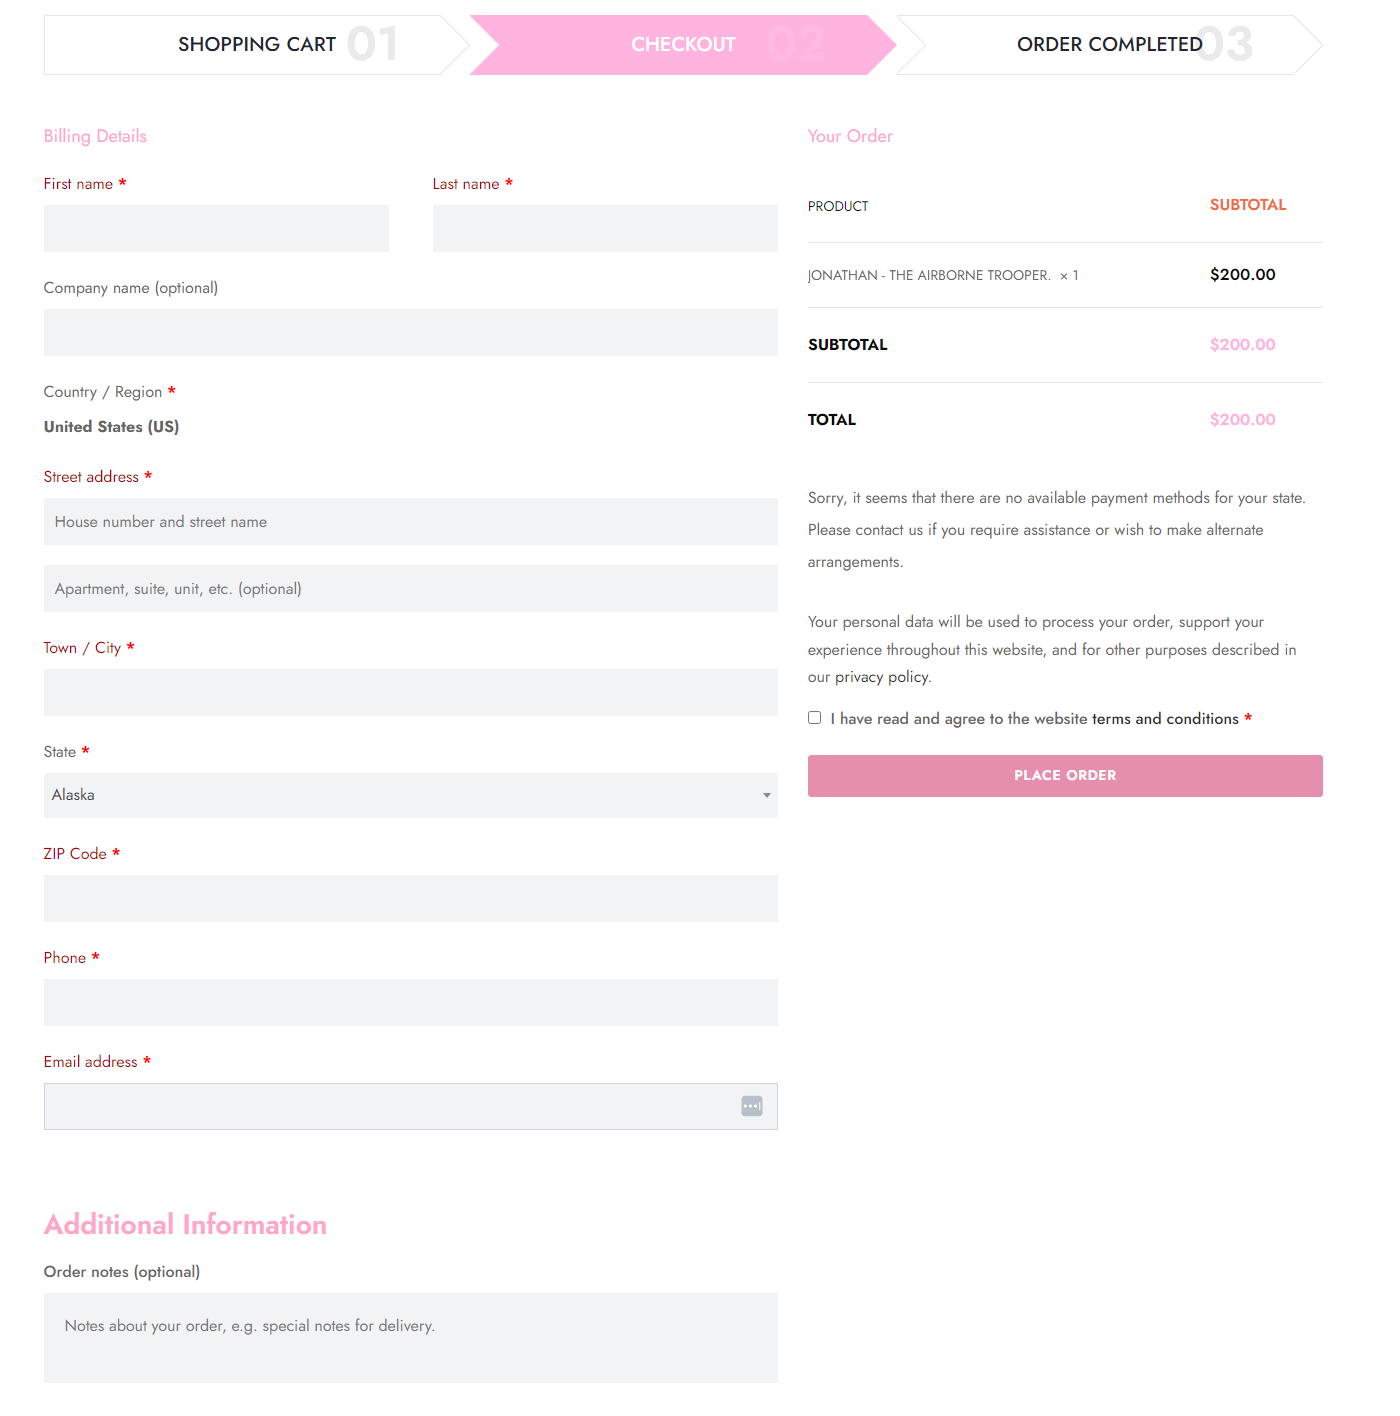Click into the Last name field

(x=605, y=229)
